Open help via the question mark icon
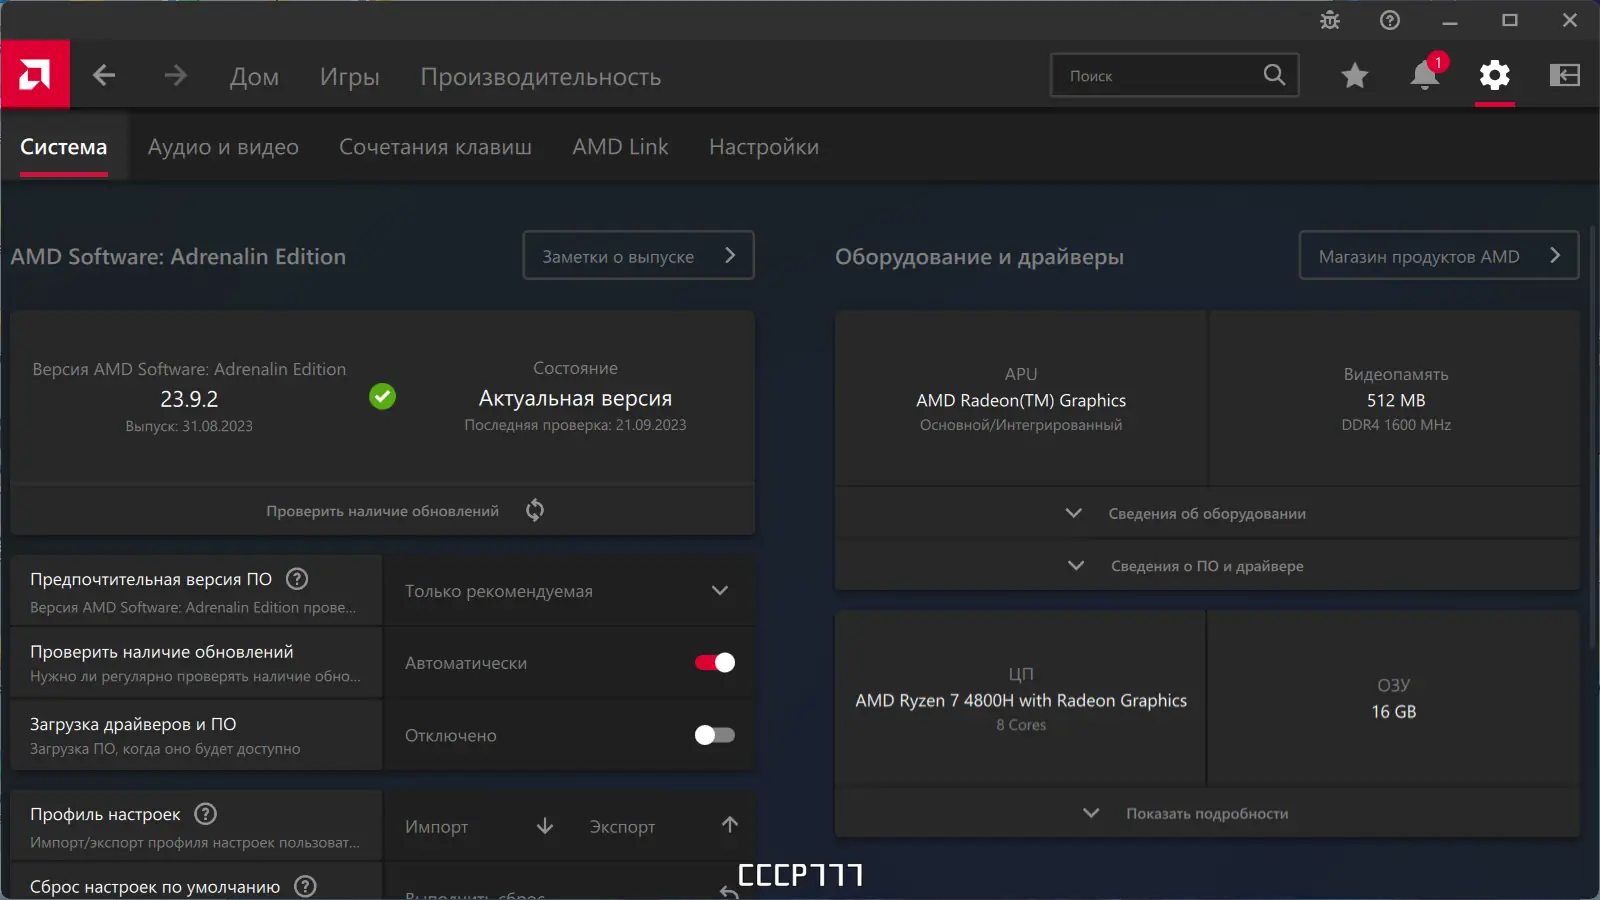The image size is (1600, 900). tap(1389, 20)
